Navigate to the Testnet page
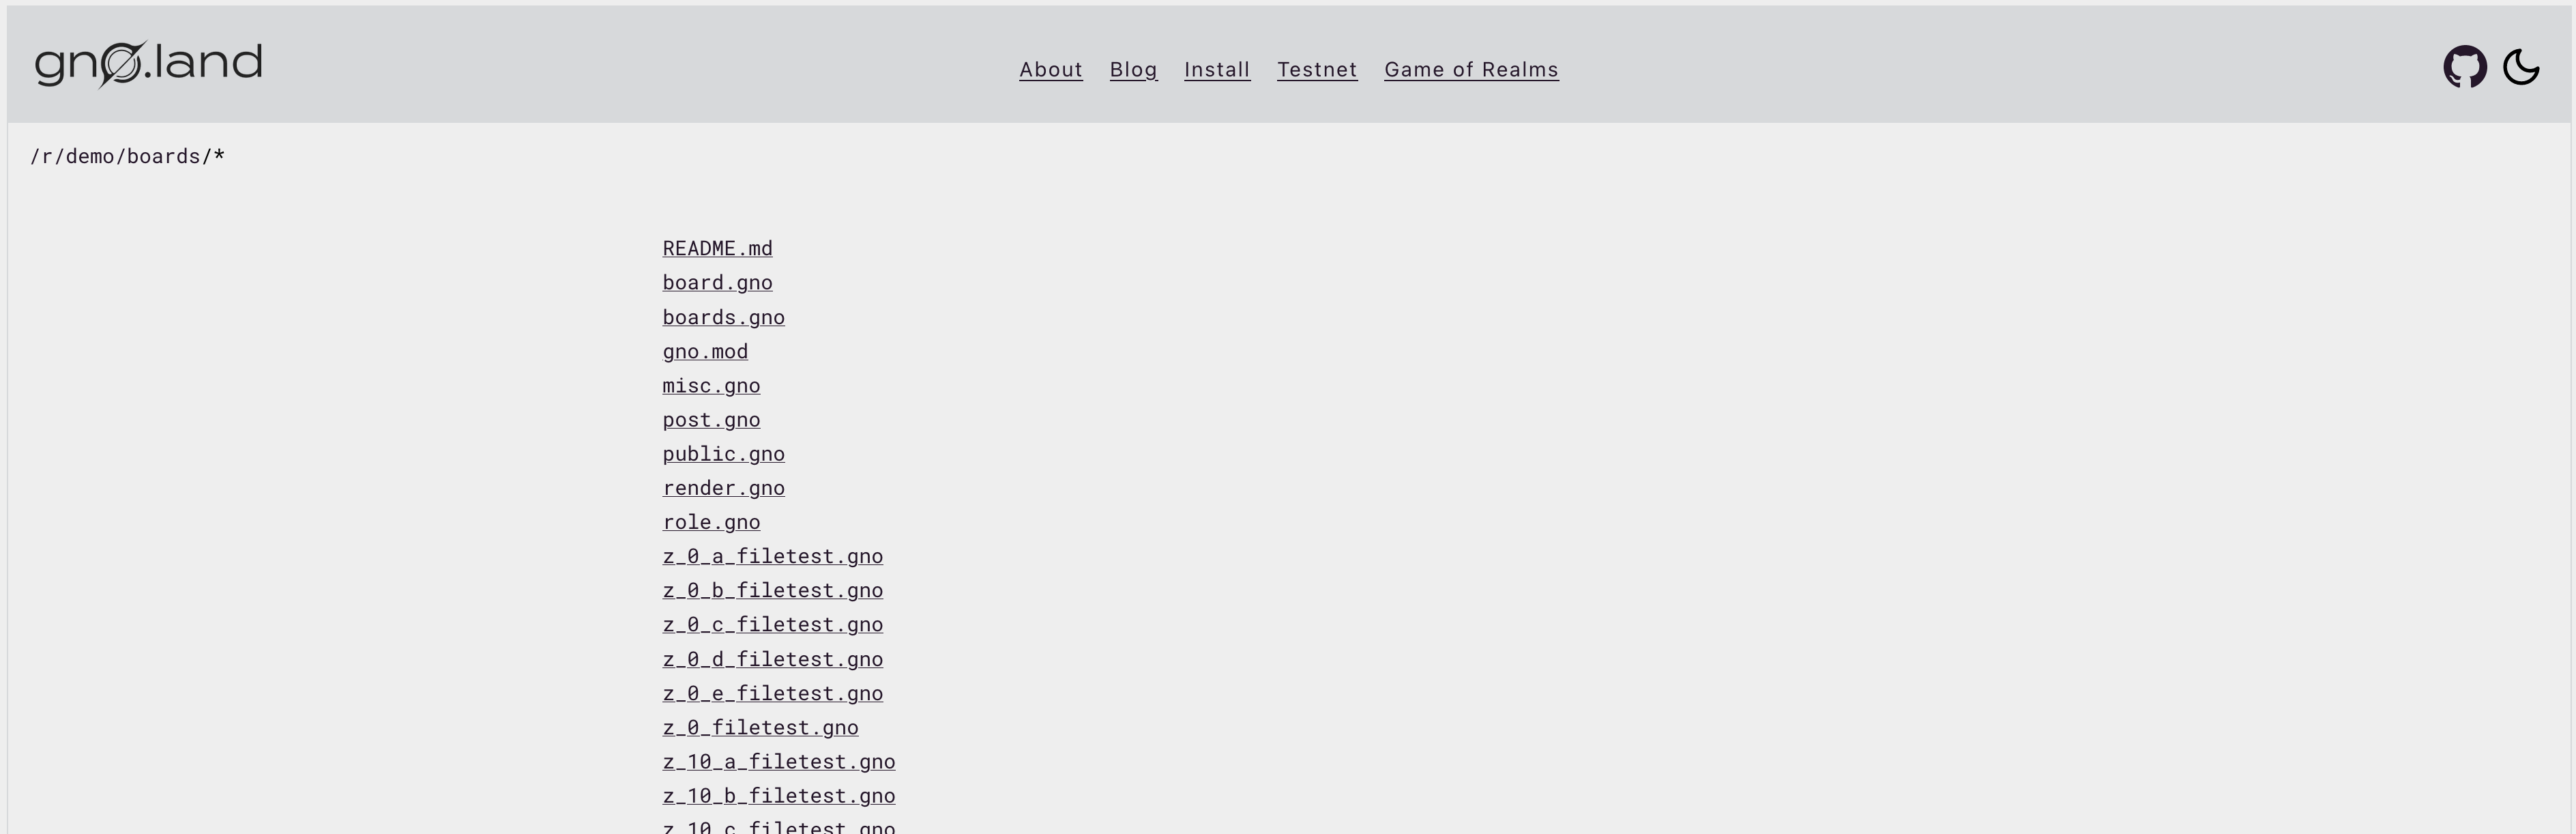2576x834 pixels. coord(1317,70)
